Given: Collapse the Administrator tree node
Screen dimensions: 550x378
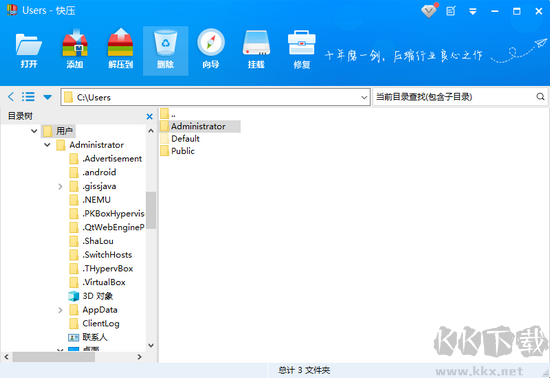Looking at the screenshot, I should (47, 145).
